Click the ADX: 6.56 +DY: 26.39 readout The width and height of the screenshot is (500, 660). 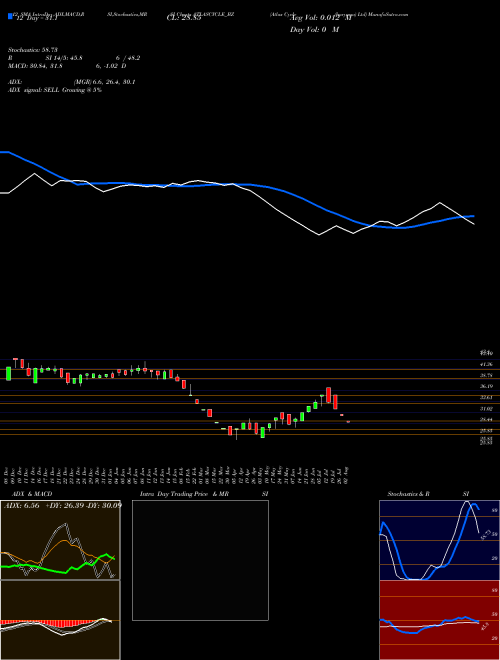click(x=62, y=506)
